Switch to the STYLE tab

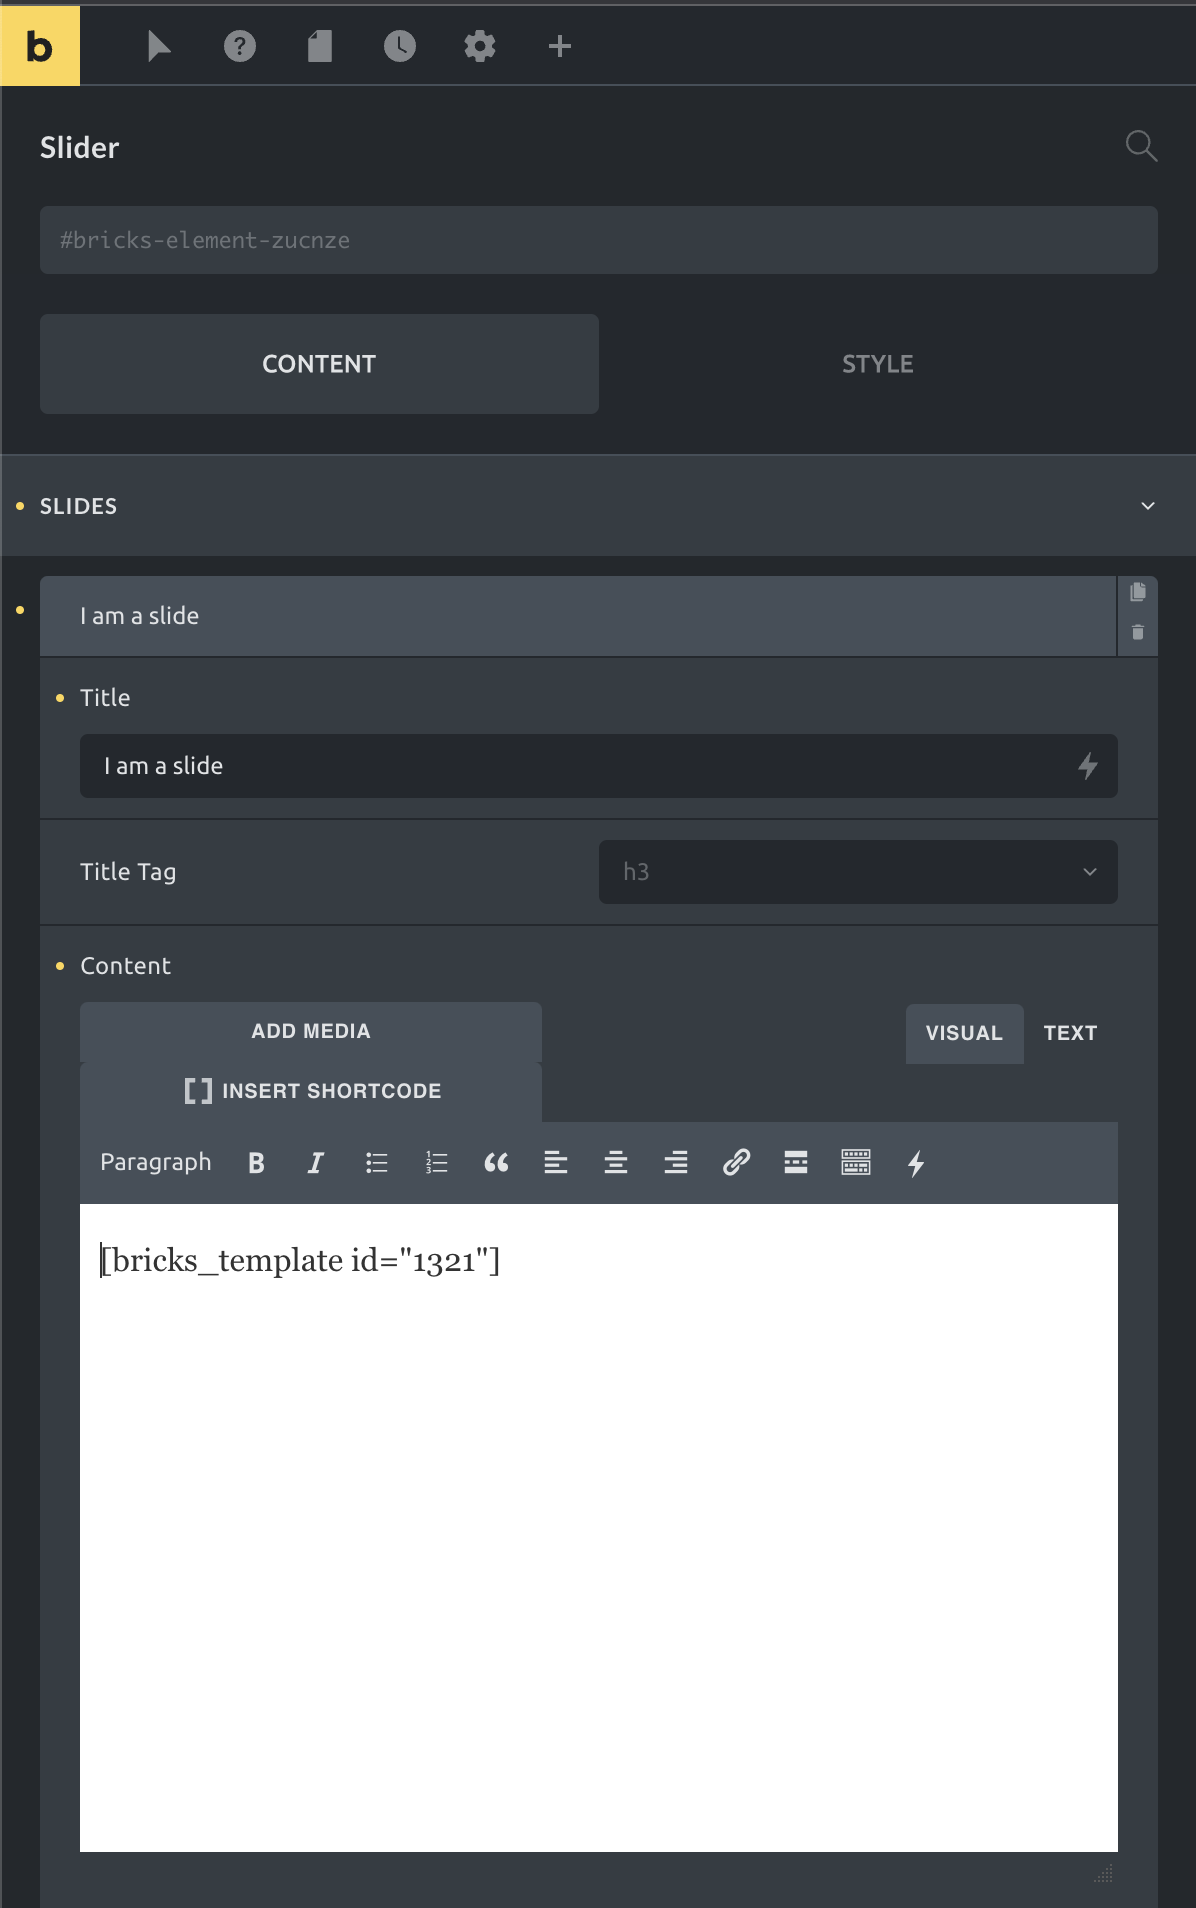878,364
